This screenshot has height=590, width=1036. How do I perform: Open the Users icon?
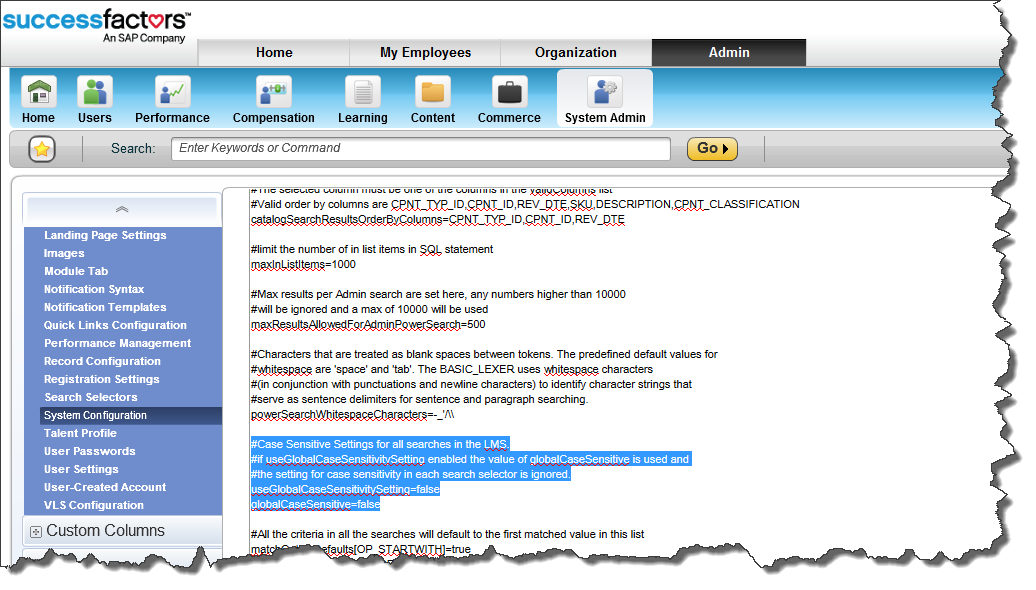coord(94,92)
